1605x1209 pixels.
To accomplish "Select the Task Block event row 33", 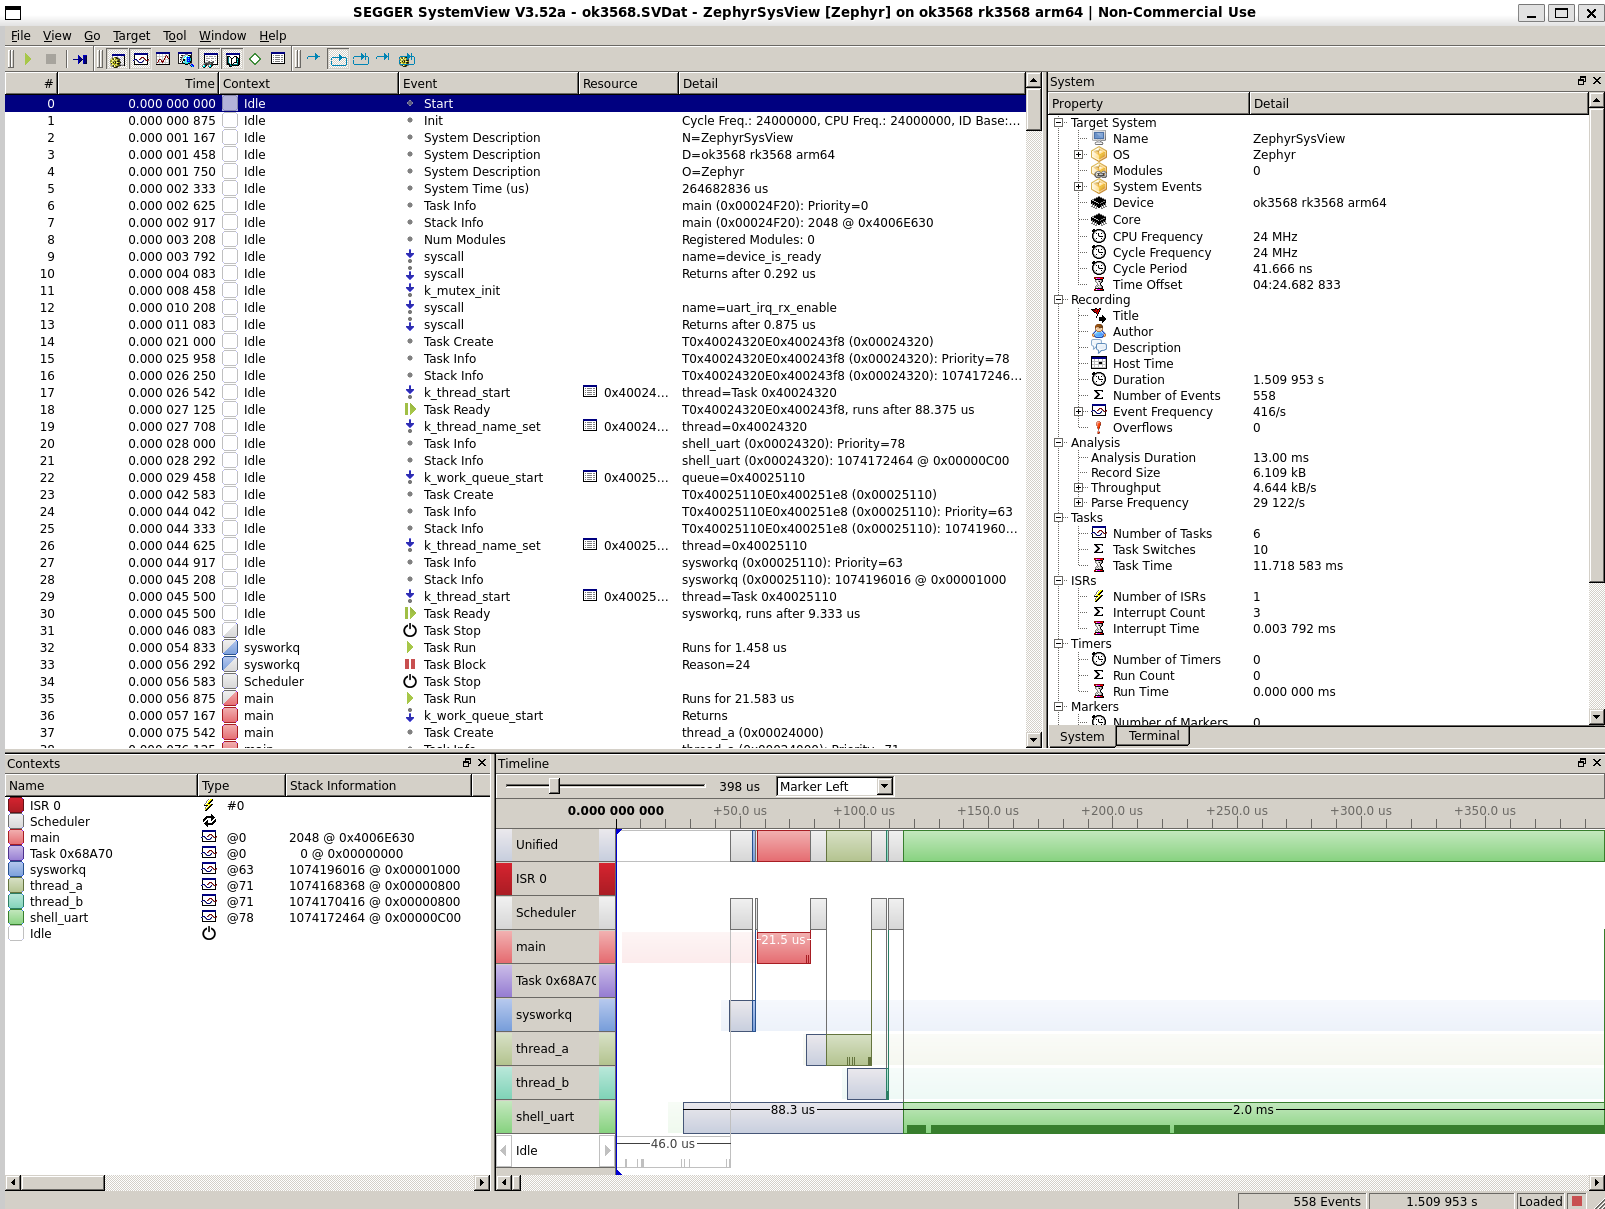I will coord(514,665).
